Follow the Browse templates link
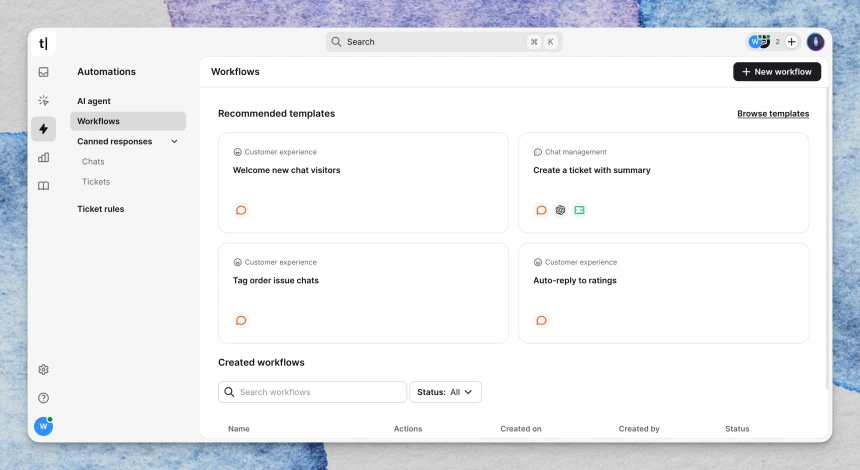Image resolution: width=860 pixels, height=470 pixels. coord(773,114)
